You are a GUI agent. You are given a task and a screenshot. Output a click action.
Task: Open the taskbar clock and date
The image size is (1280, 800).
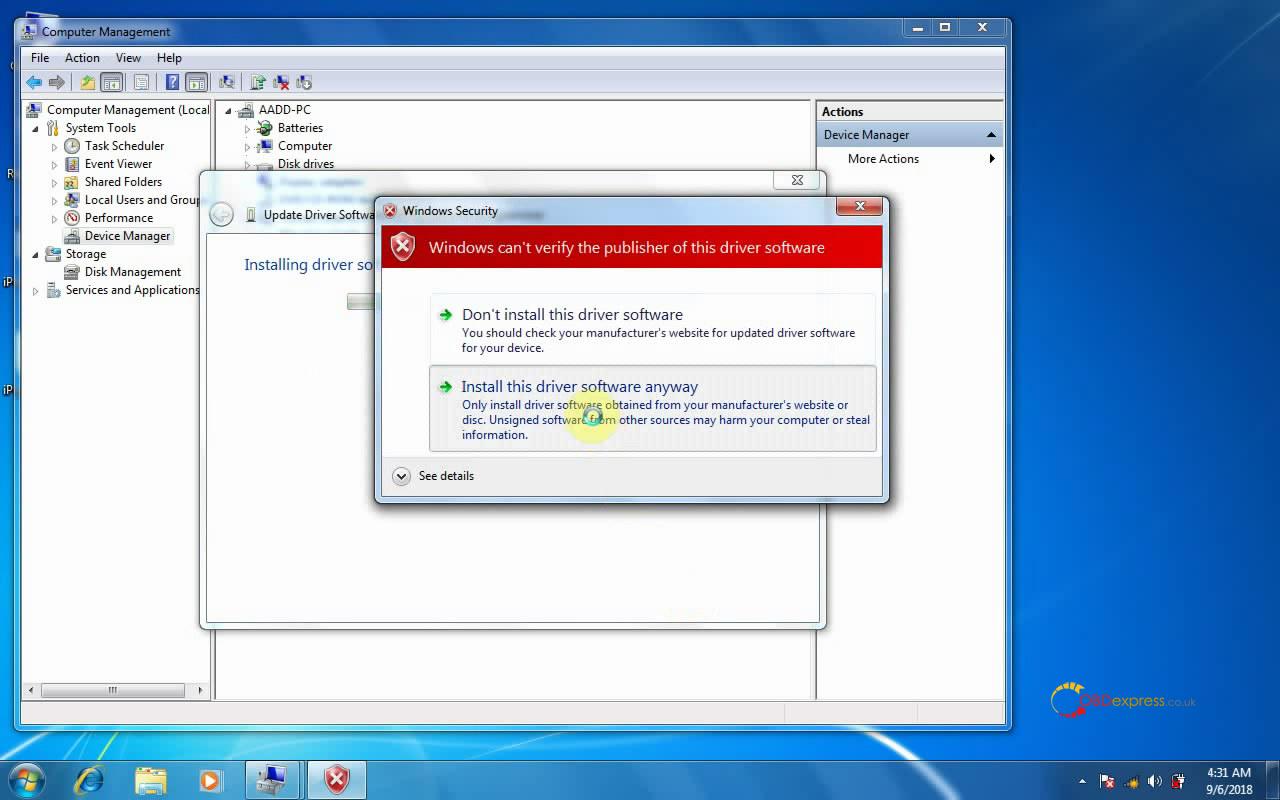point(1229,781)
